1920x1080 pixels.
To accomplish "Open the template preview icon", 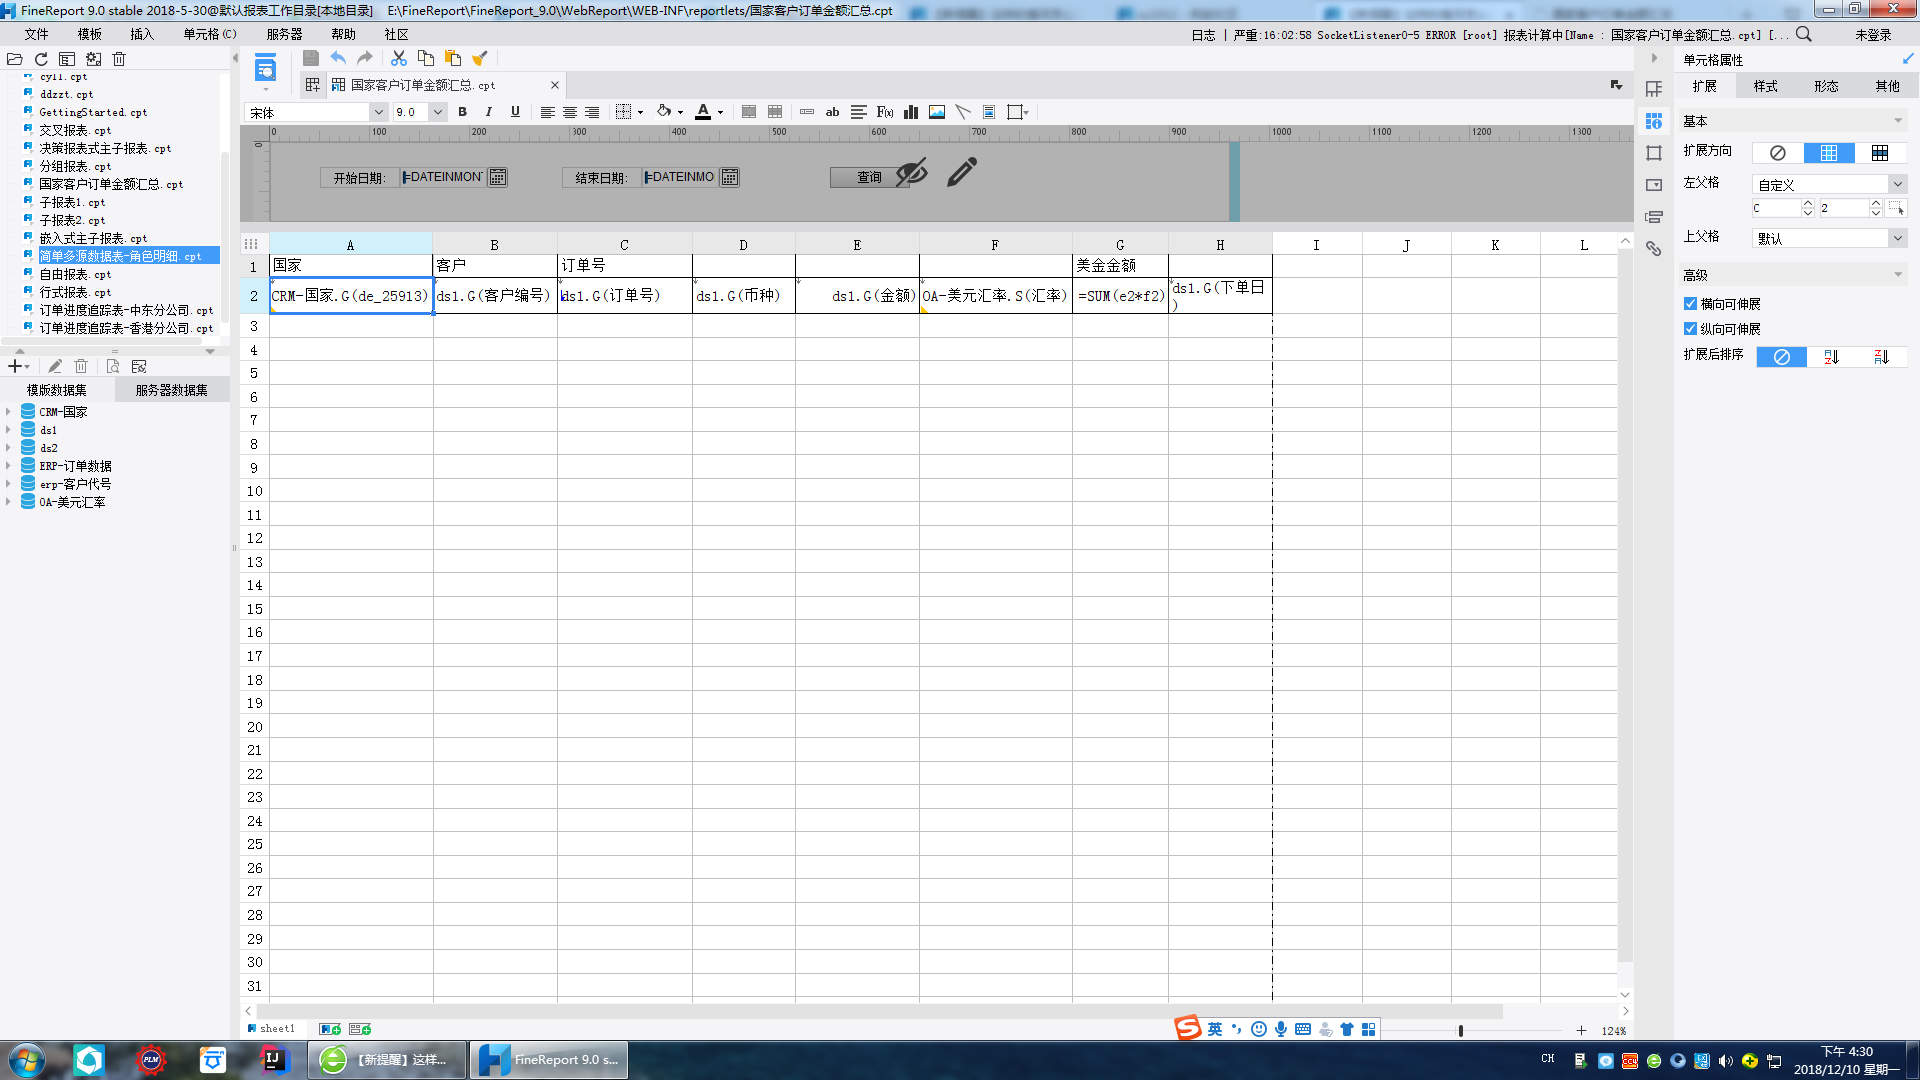I will [265, 69].
